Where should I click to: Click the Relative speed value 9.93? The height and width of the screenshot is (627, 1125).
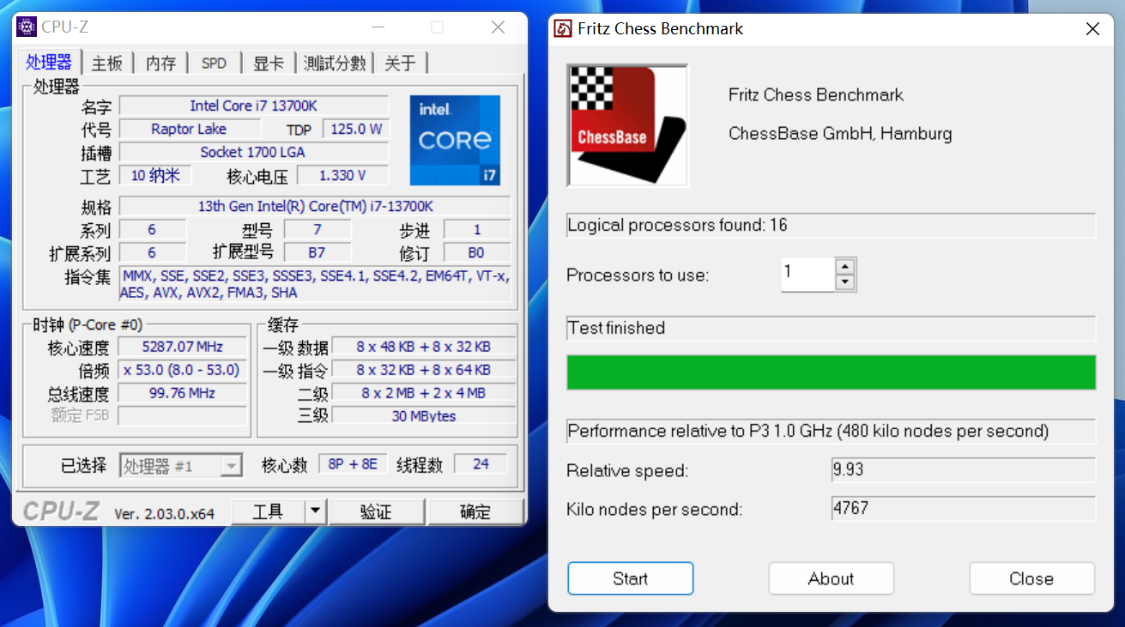pos(963,470)
